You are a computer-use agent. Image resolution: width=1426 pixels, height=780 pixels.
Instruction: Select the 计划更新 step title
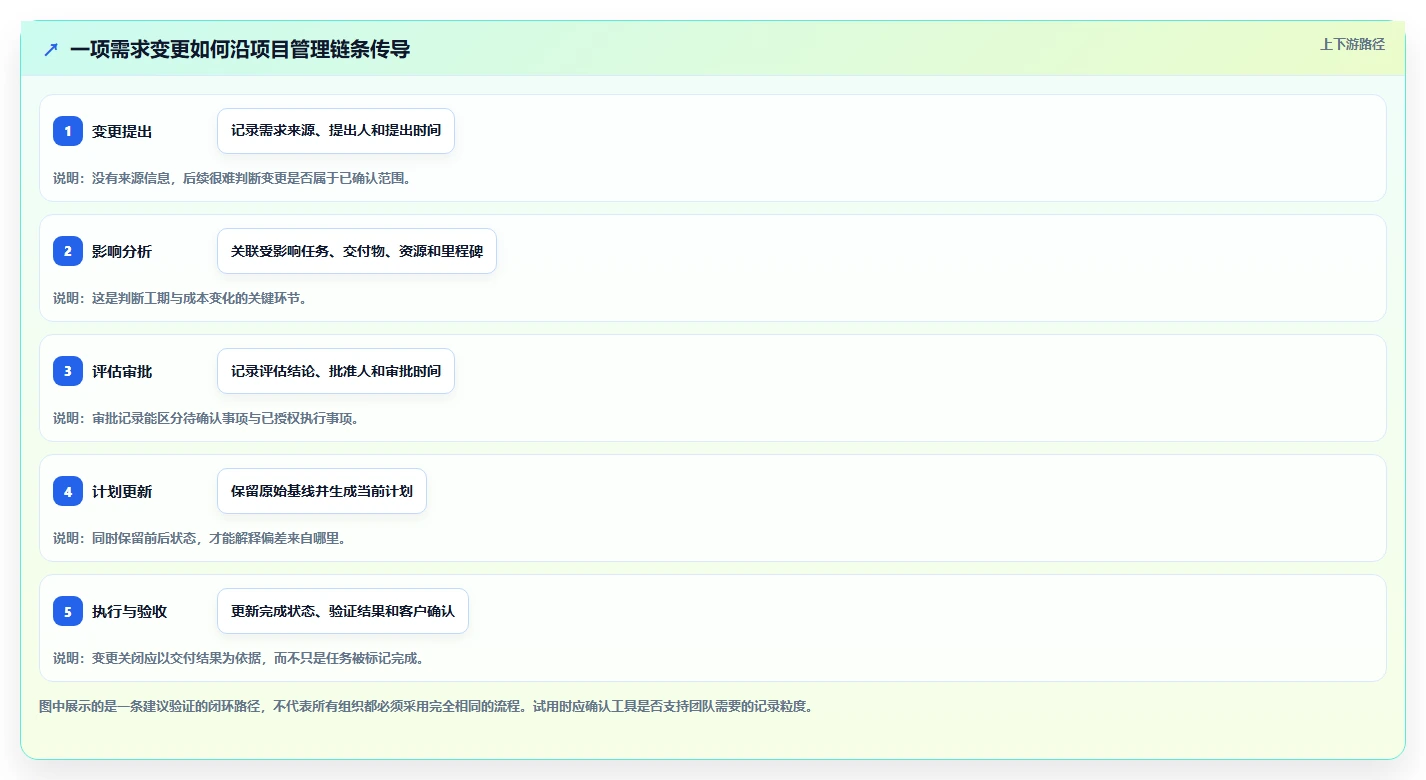coord(122,492)
